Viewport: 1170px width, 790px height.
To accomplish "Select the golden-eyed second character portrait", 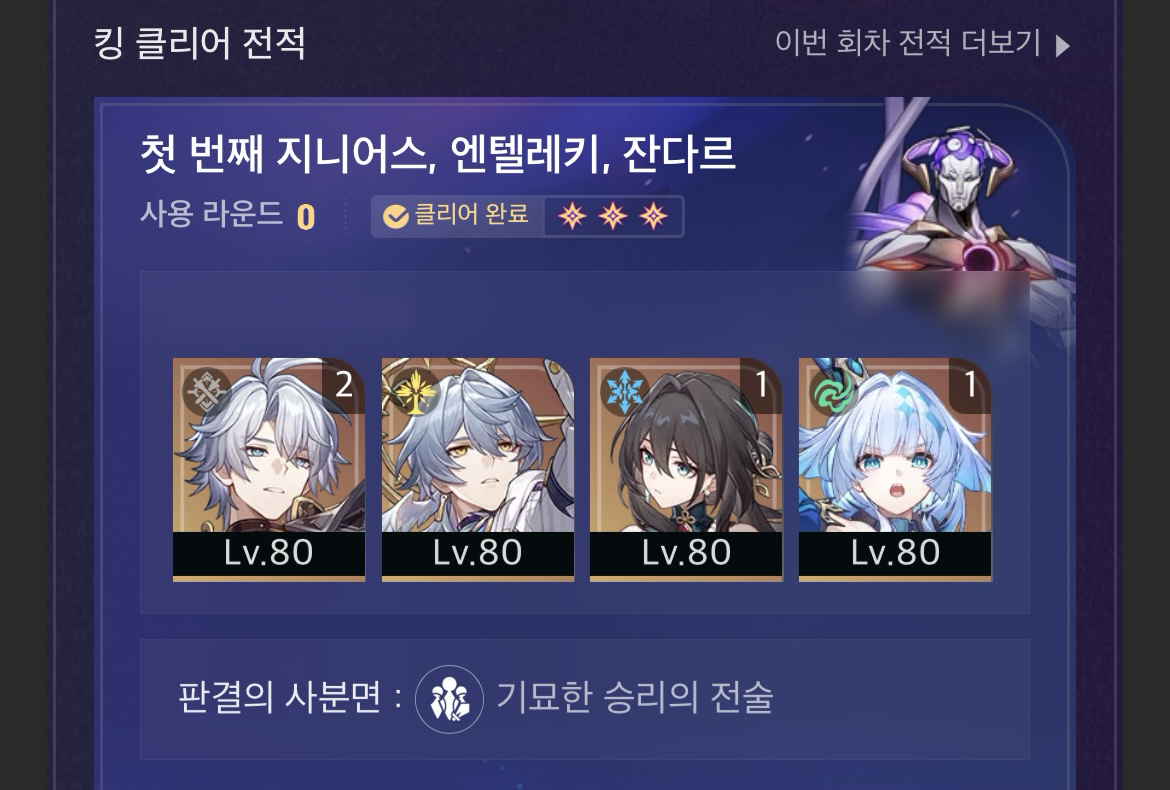I will 478,469.
